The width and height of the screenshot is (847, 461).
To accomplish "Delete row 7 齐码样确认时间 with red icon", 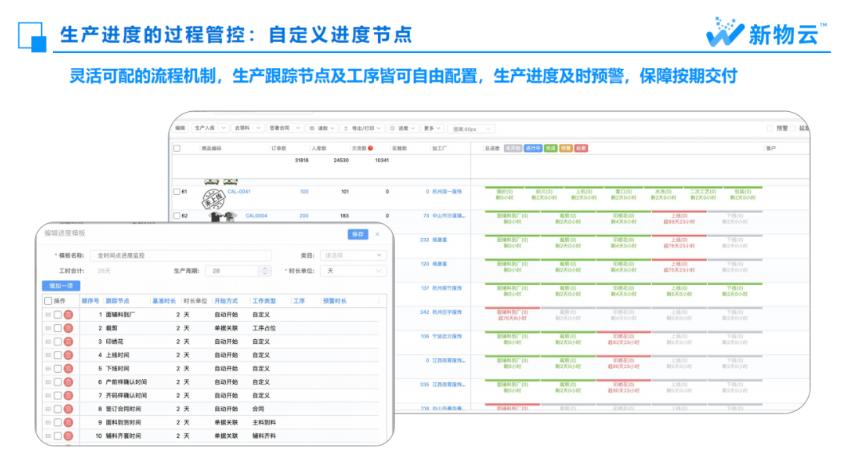I will pos(68,396).
